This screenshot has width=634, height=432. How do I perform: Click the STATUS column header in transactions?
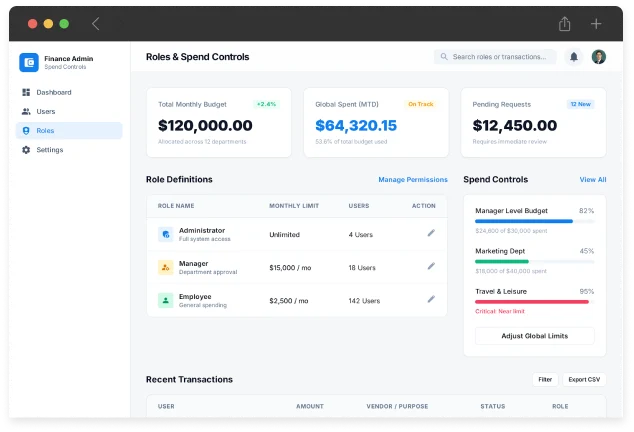(492, 406)
